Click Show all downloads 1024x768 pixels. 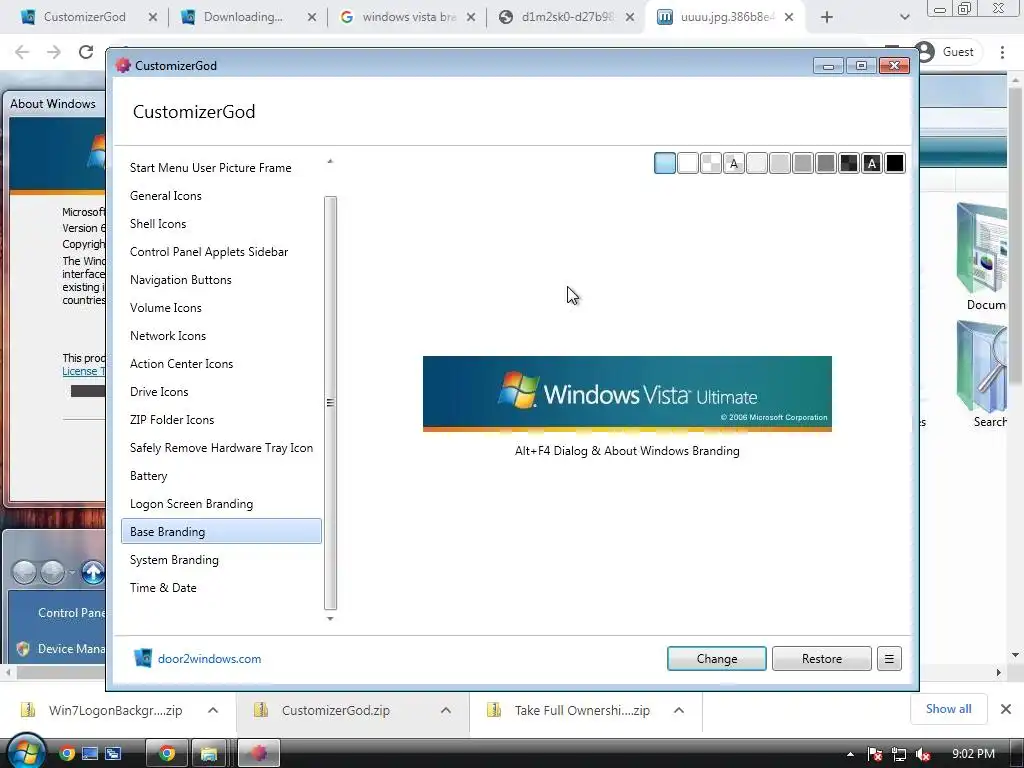(x=948, y=709)
